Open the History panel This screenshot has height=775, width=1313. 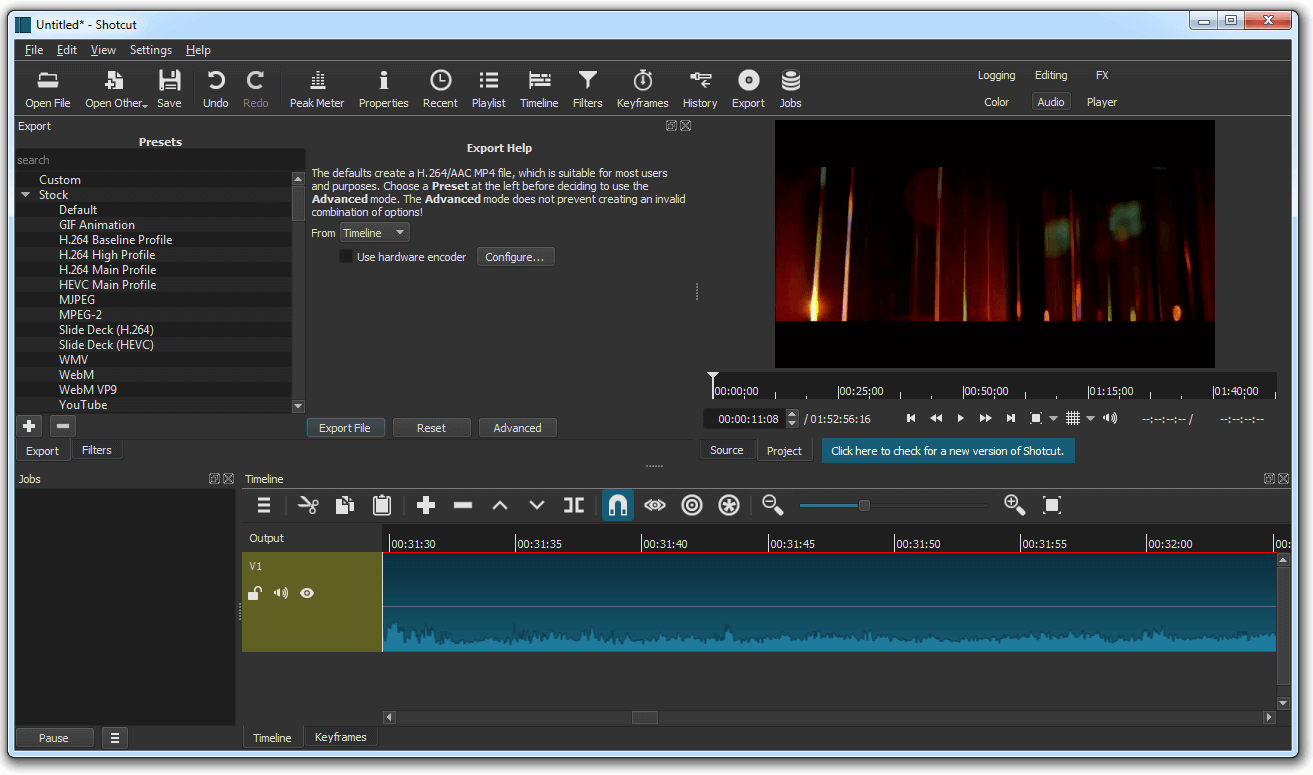click(x=700, y=89)
